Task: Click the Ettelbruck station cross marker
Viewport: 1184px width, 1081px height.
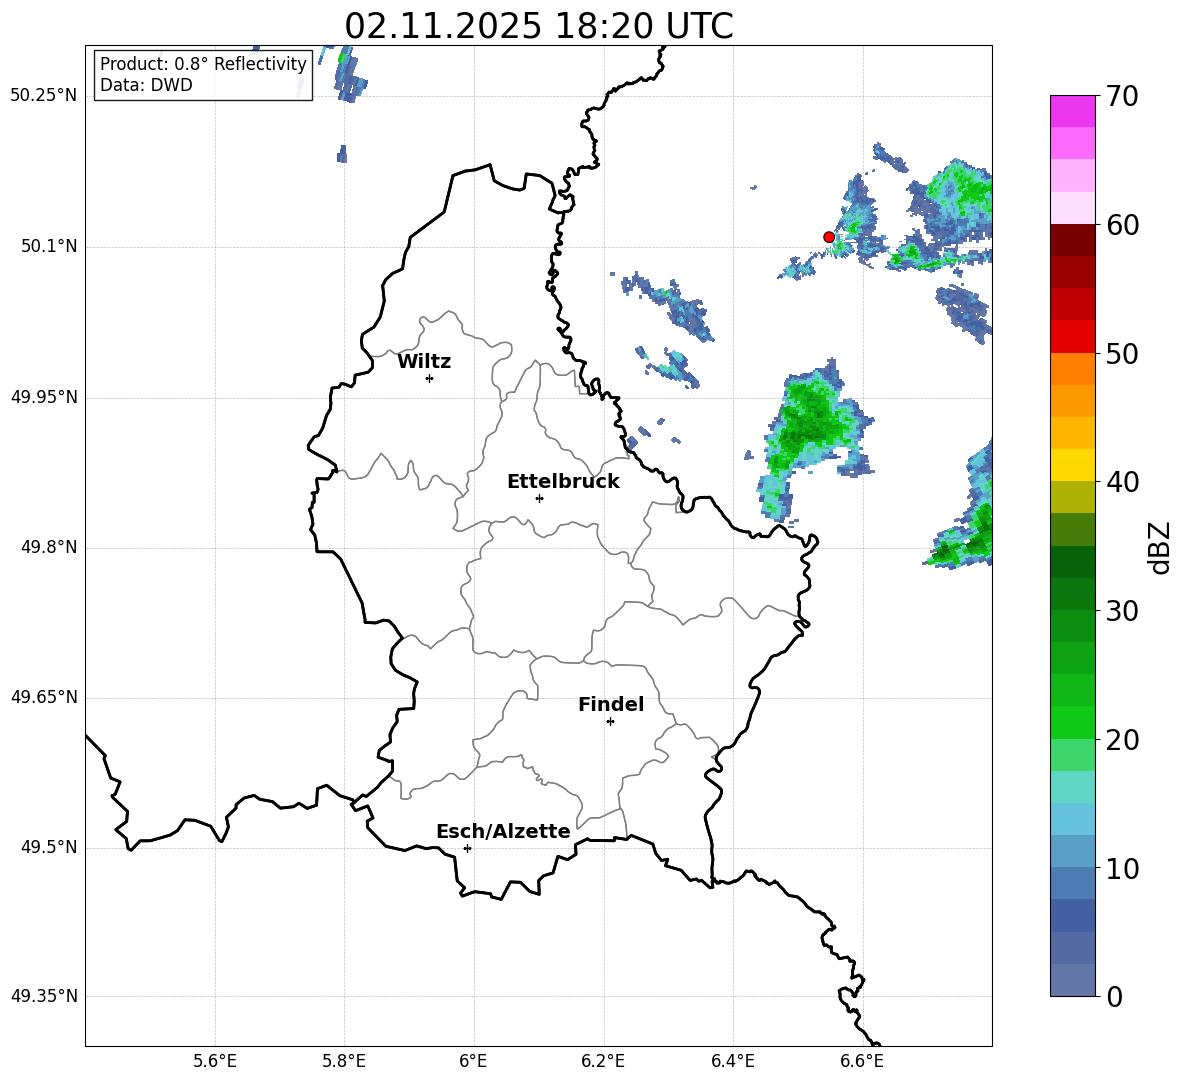Action: click(539, 498)
